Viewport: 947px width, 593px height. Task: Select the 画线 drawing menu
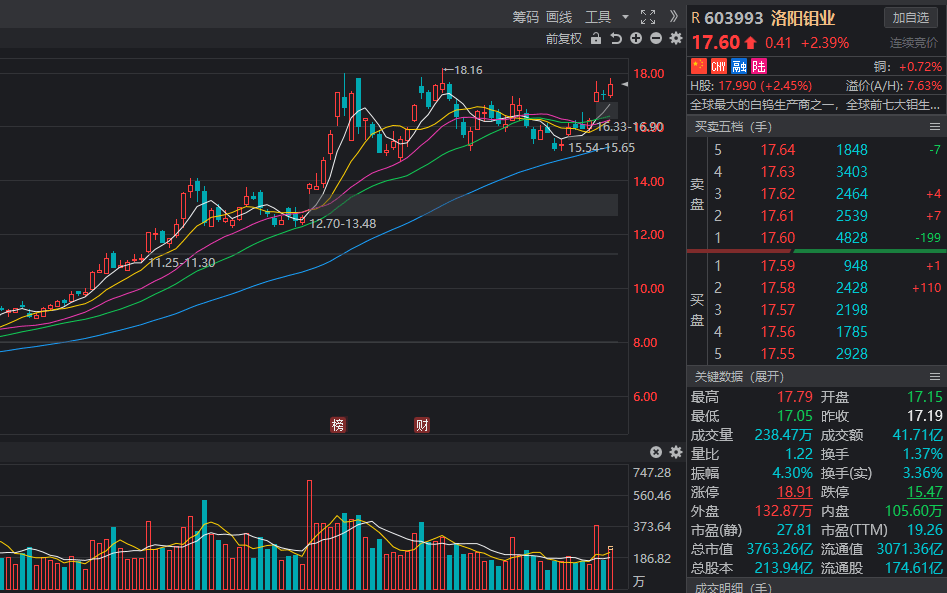pos(559,17)
